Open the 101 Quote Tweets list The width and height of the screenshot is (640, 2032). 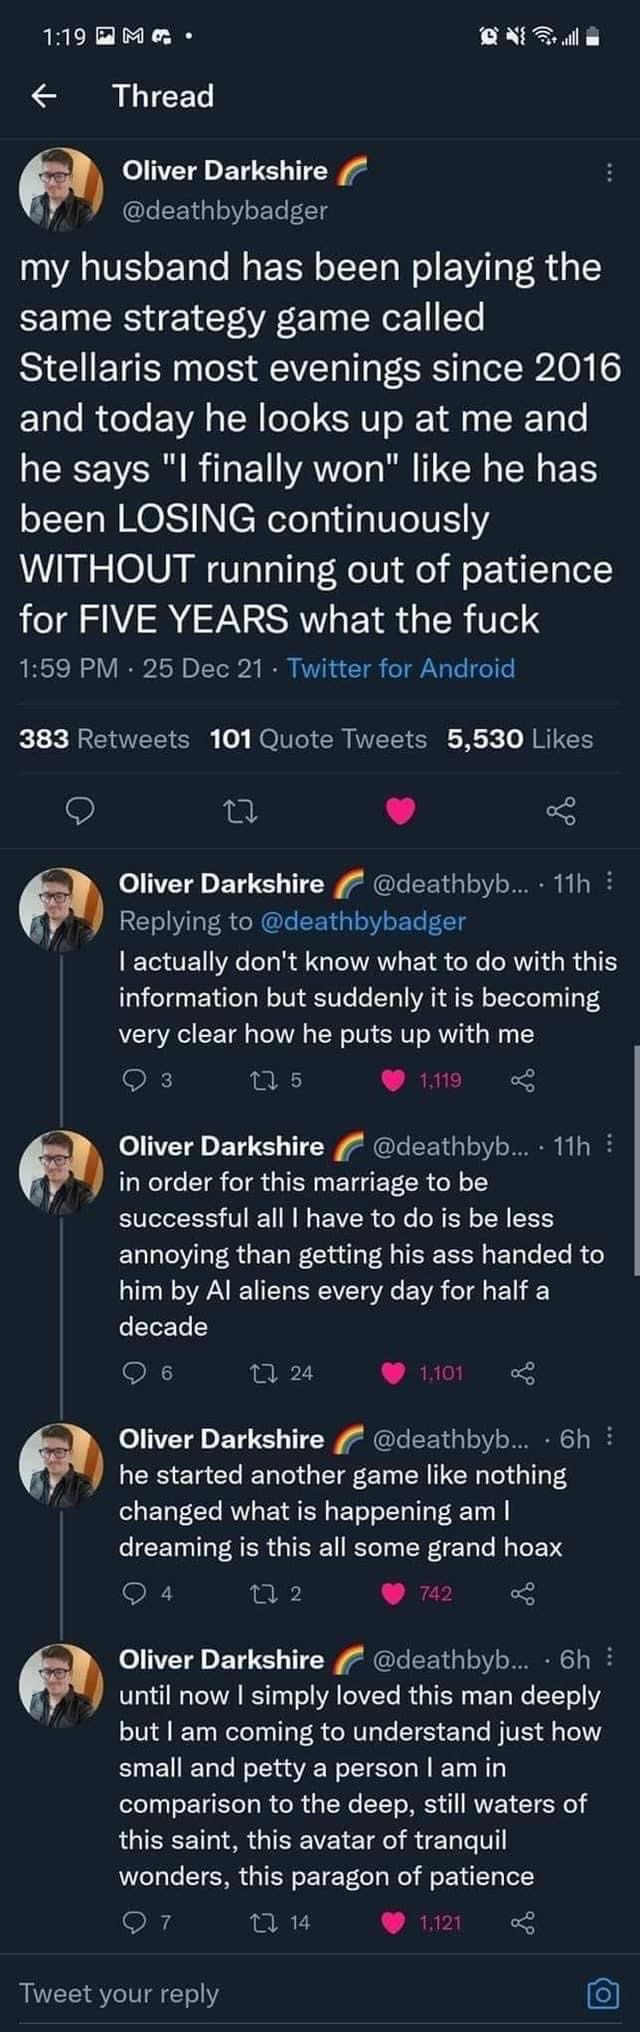318,739
